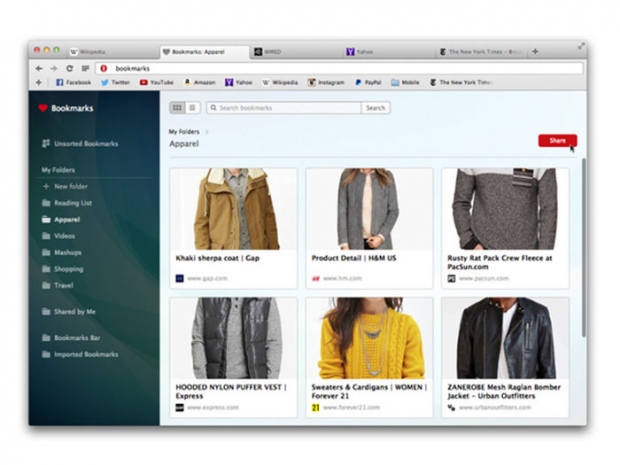Open the Shared by Me folder
The width and height of the screenshot is (620, 465).
click(74, 312)
